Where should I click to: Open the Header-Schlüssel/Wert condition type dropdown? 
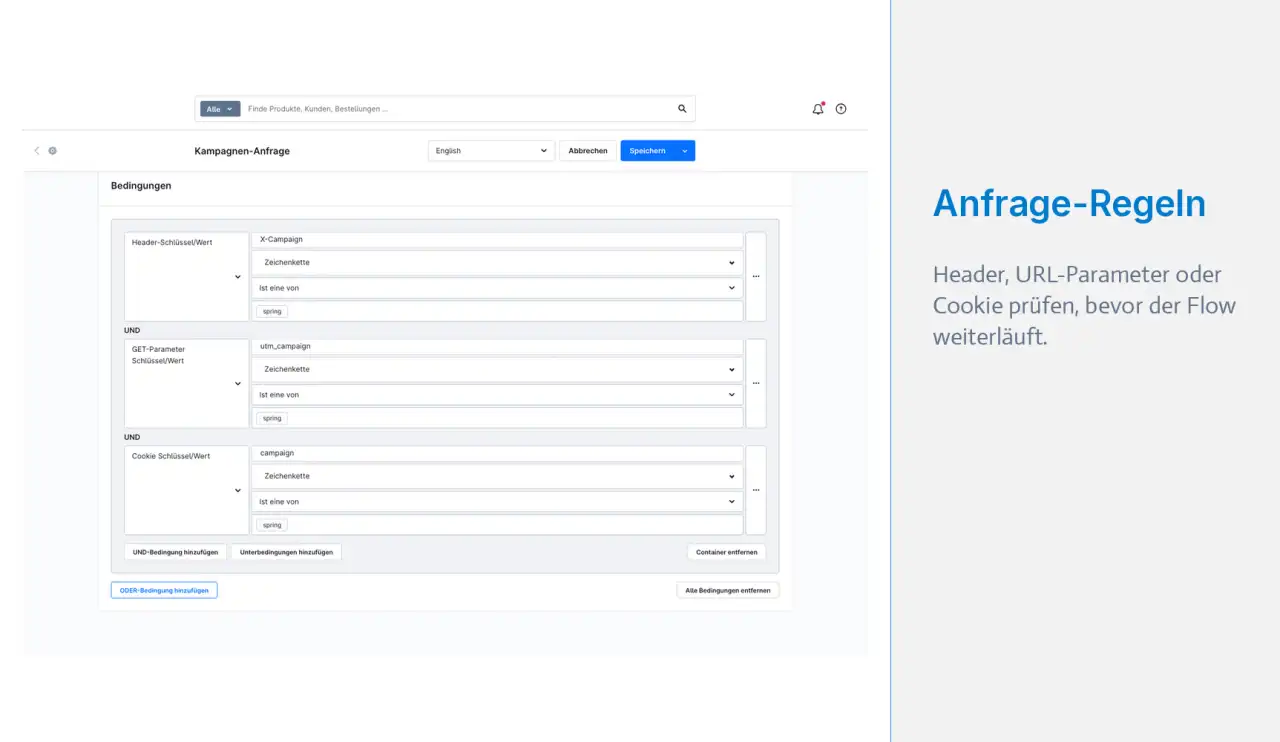pyautogui.click(x=186, y=277)
